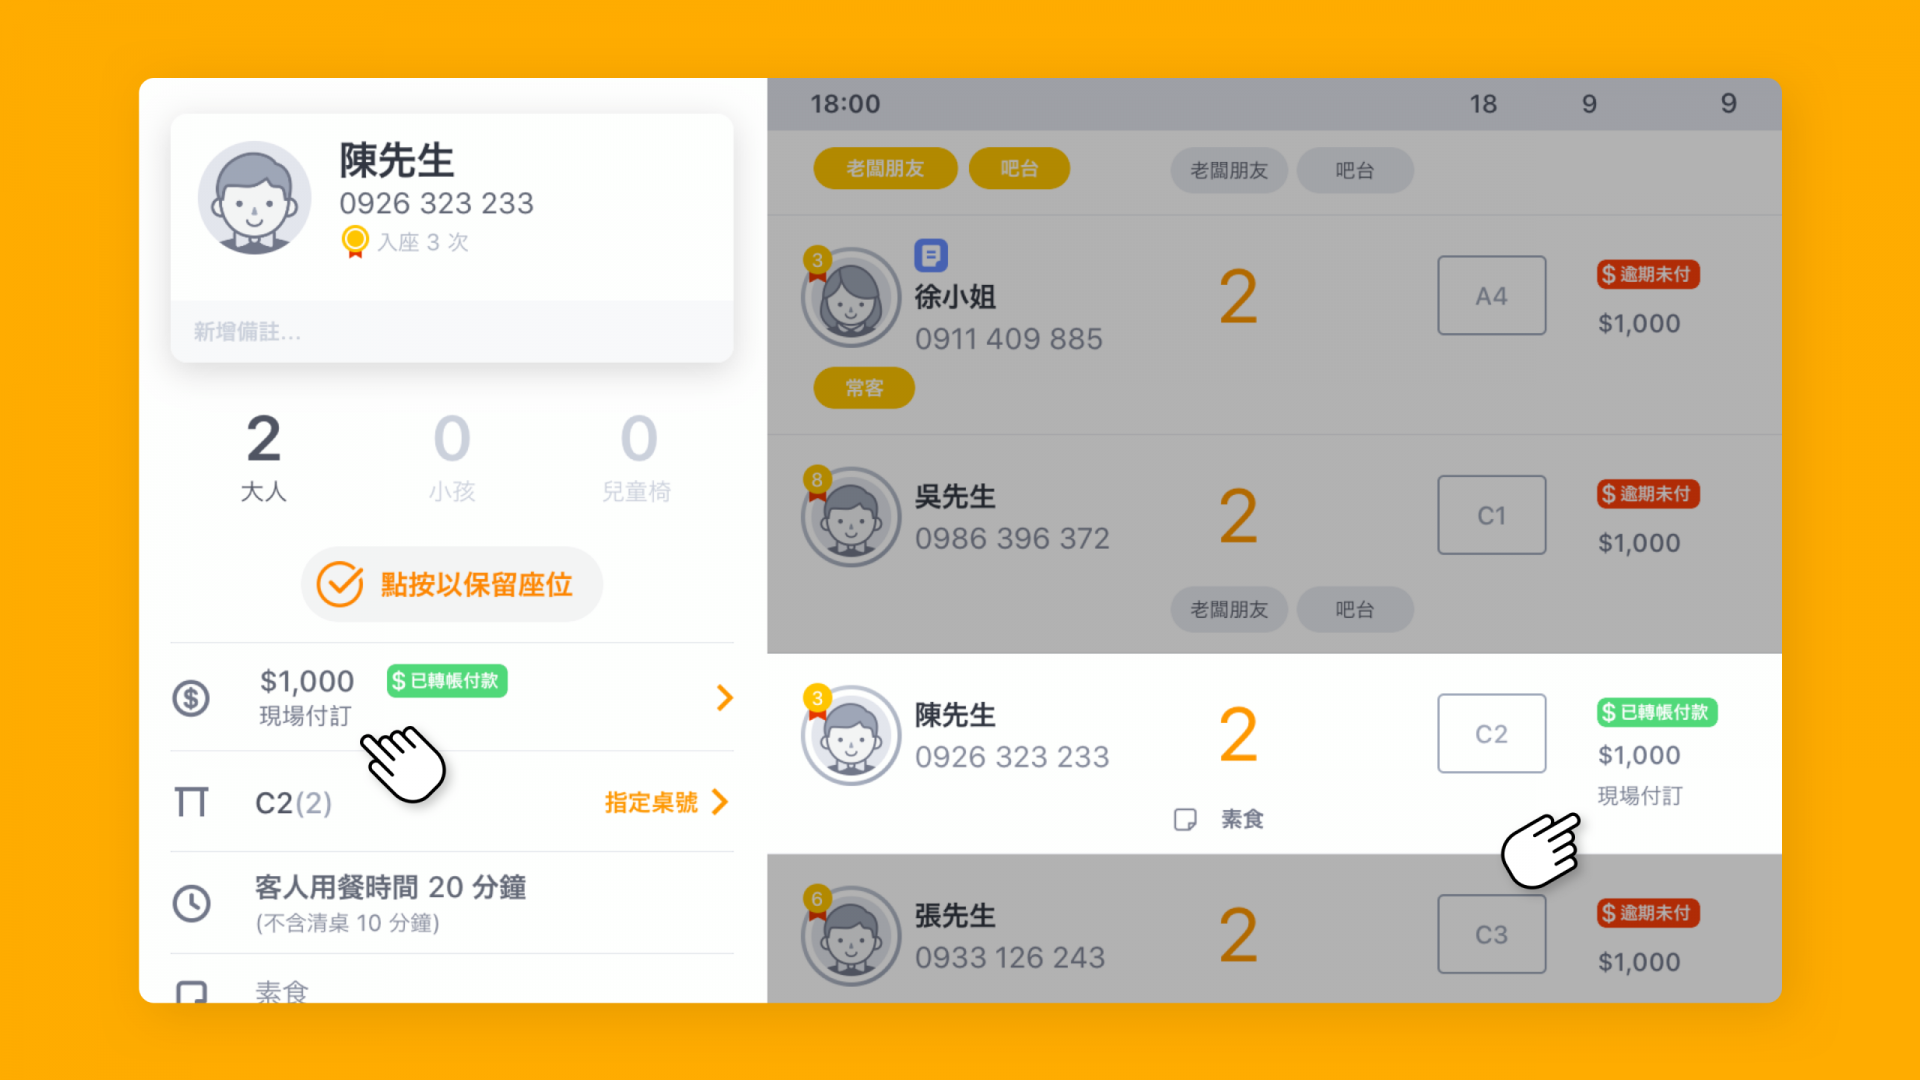Click the 逾期未付 badge in 徐小姐's row

tap(1648, 275)
